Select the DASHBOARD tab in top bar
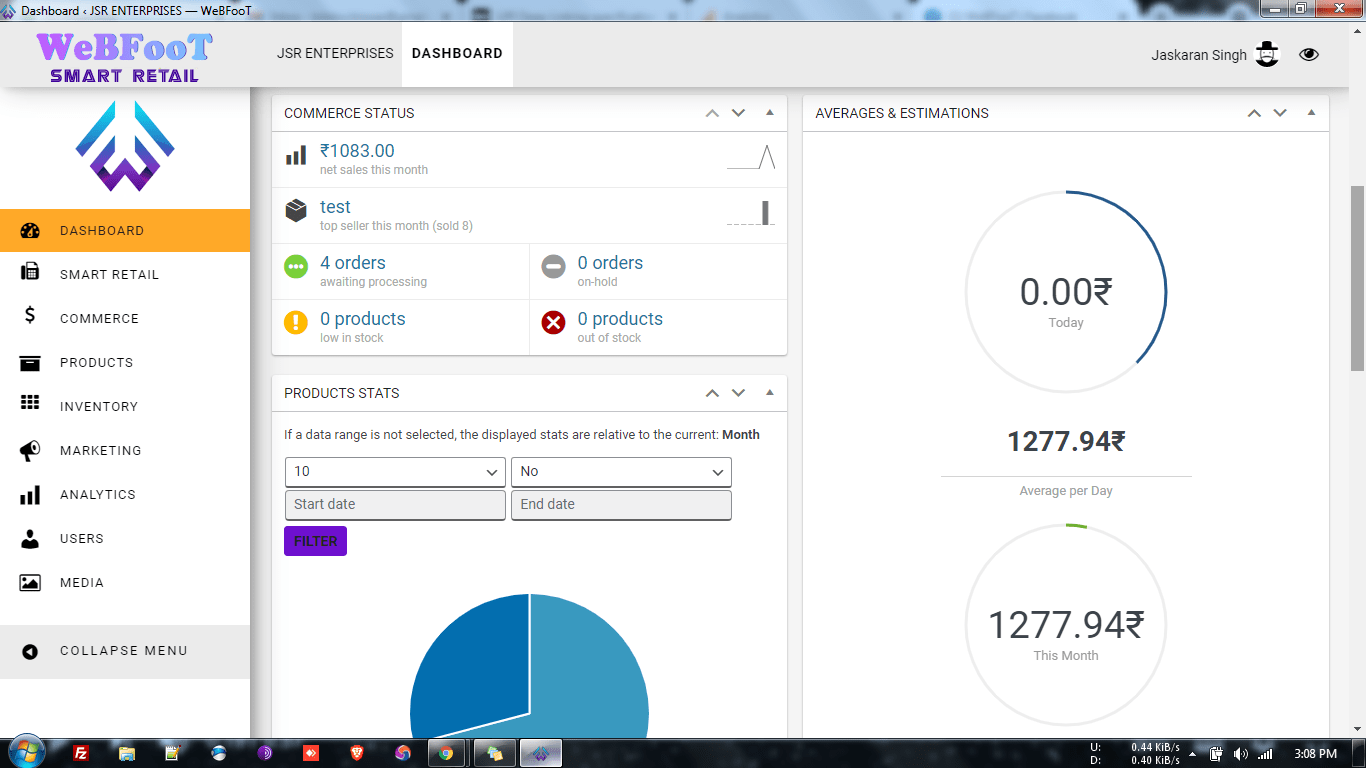This screenshot has width=1366, height=768. [457, 54]
